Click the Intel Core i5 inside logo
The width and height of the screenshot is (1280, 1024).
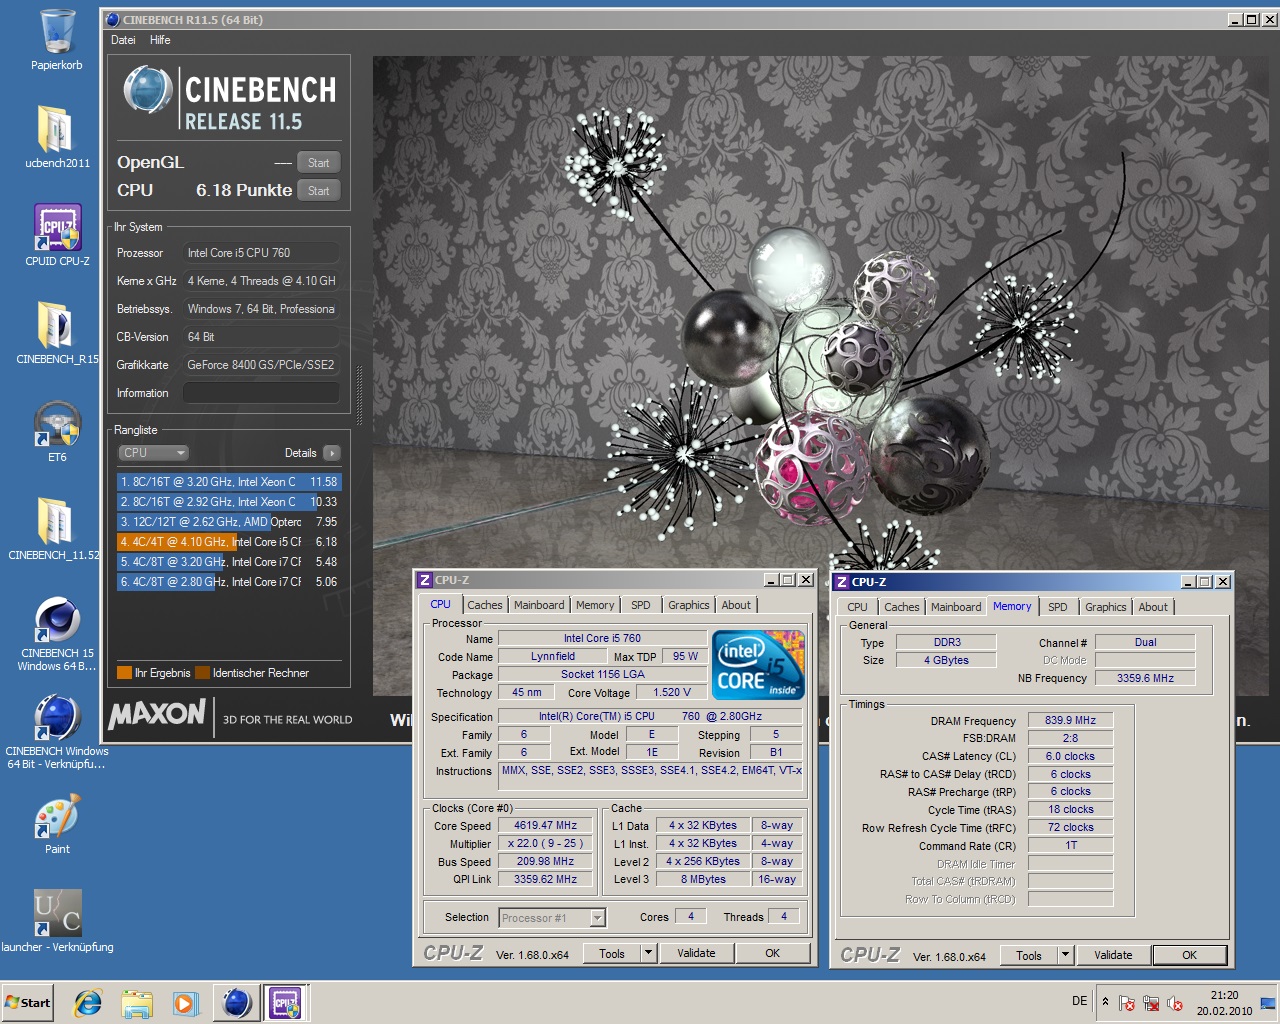pos(760,664)
